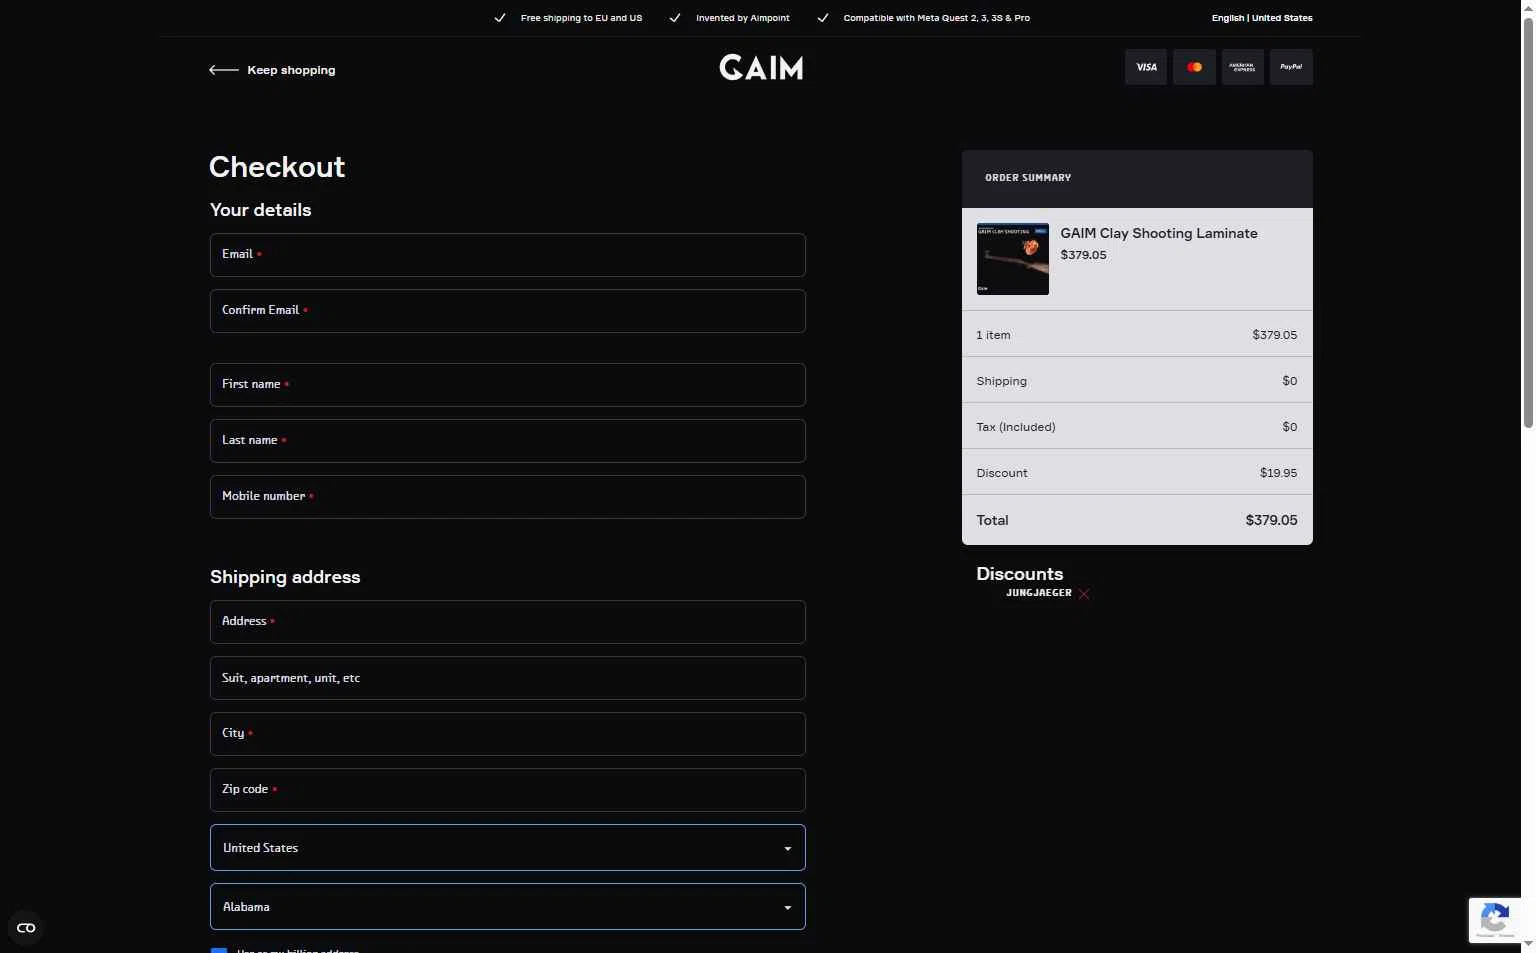This screenshot has height=953, width=1536.
Task: Click the checkmark next to Compatible with Meta Quest
Action: (x=823, y=18)
